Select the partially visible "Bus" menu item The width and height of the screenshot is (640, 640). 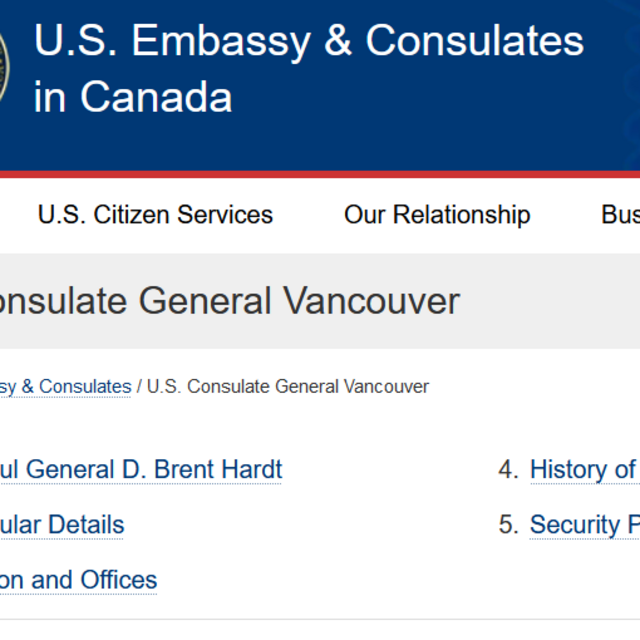620,215
